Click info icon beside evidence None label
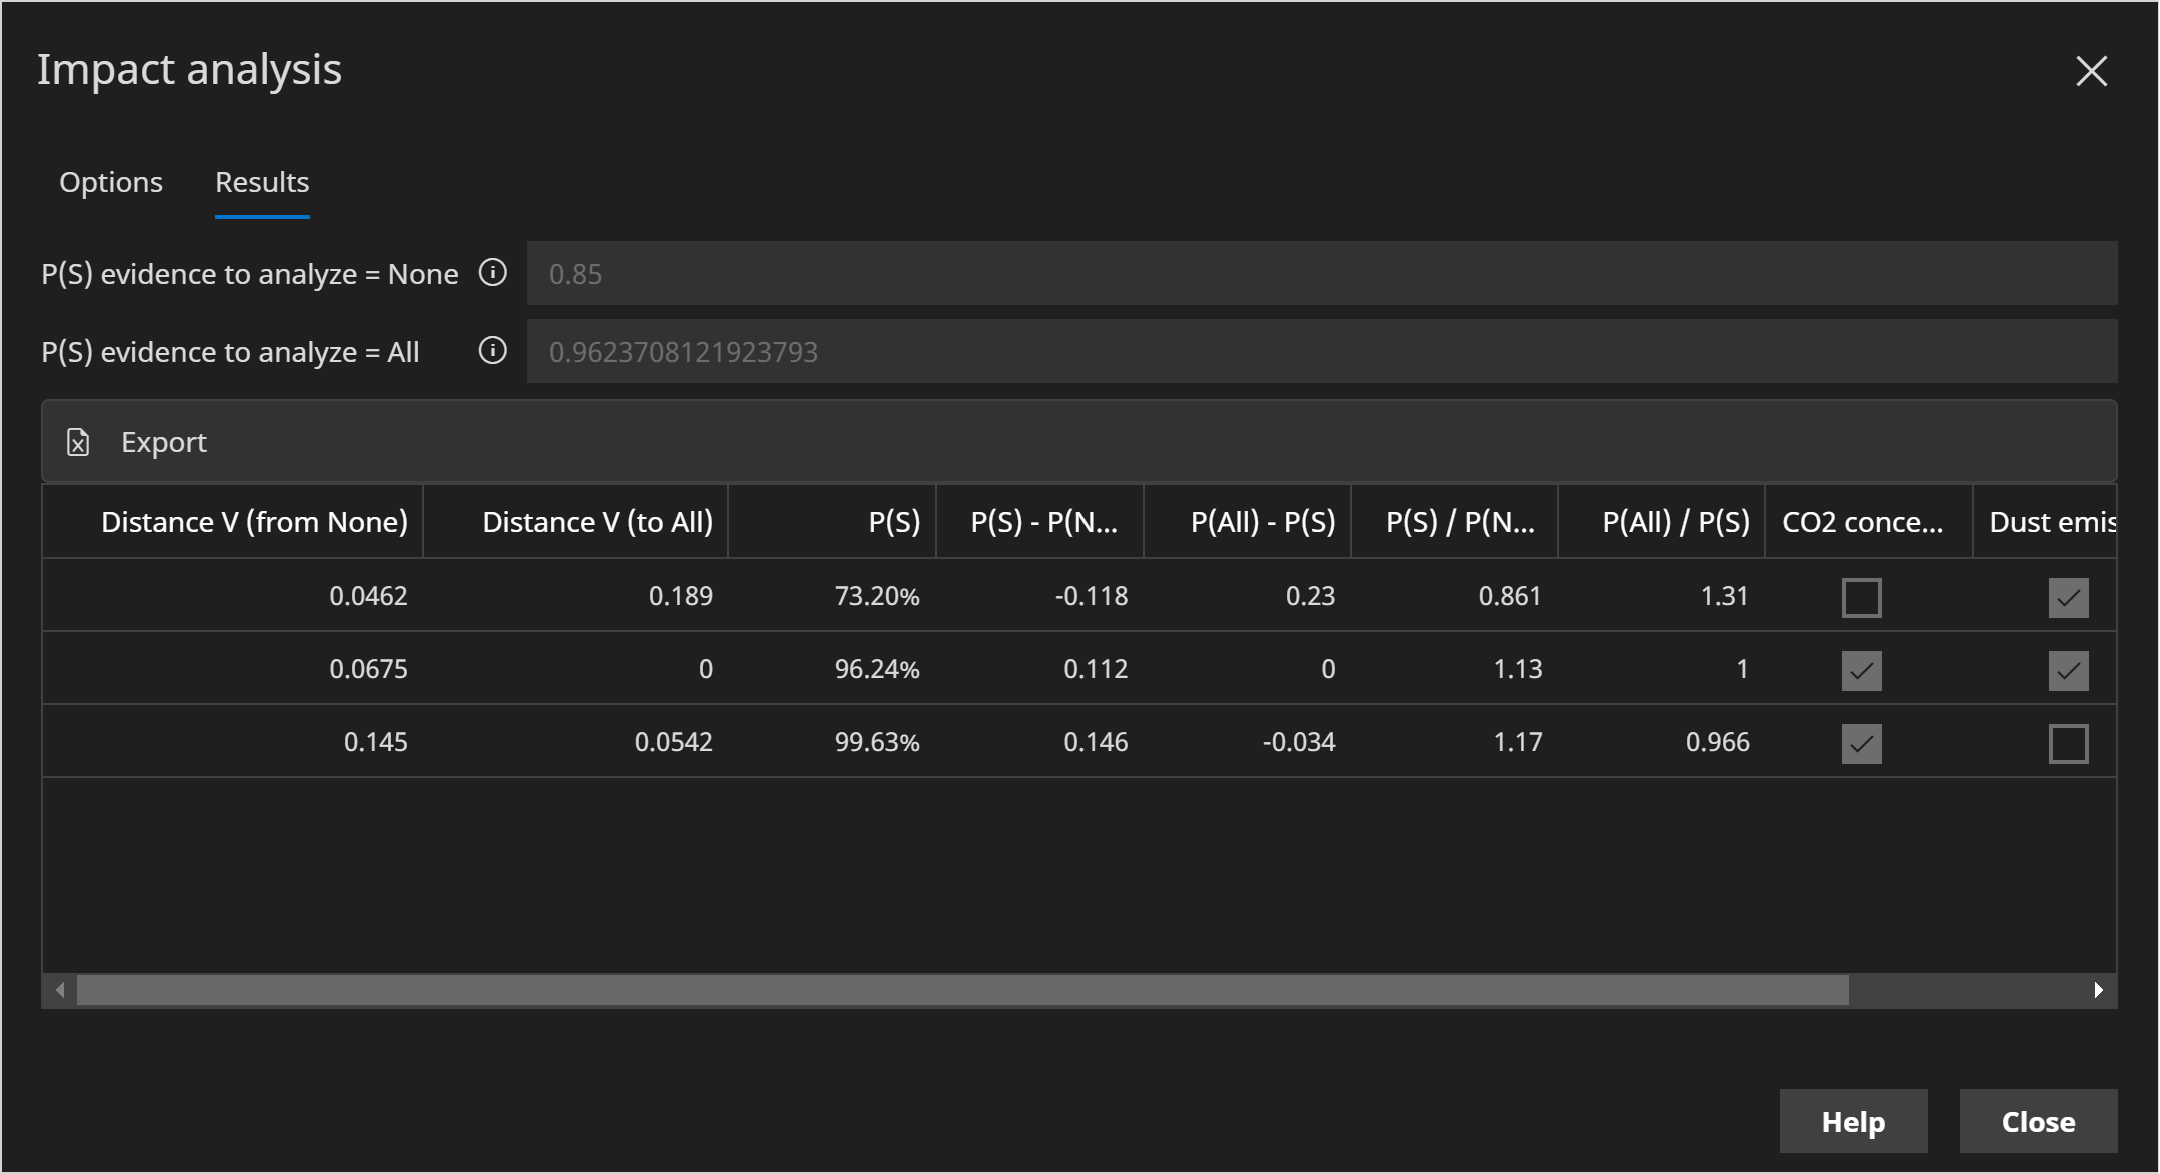 pyautogui.click(x=492, y=273)
